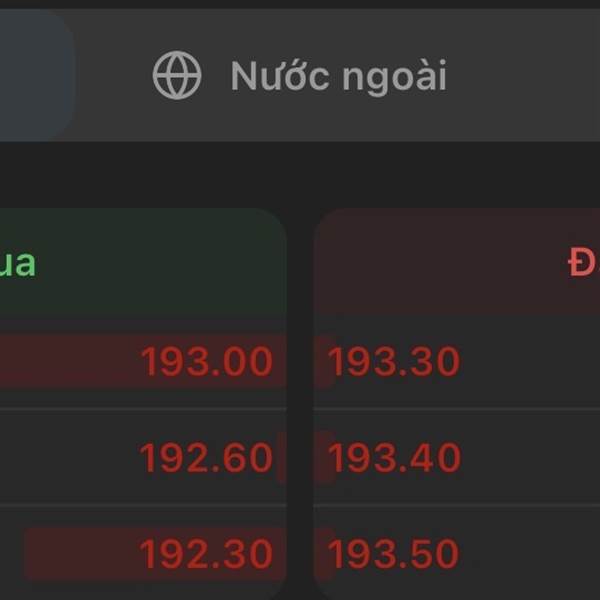Select the 192.60 bid price
600x600 pixels.
(x=206, y=458)
